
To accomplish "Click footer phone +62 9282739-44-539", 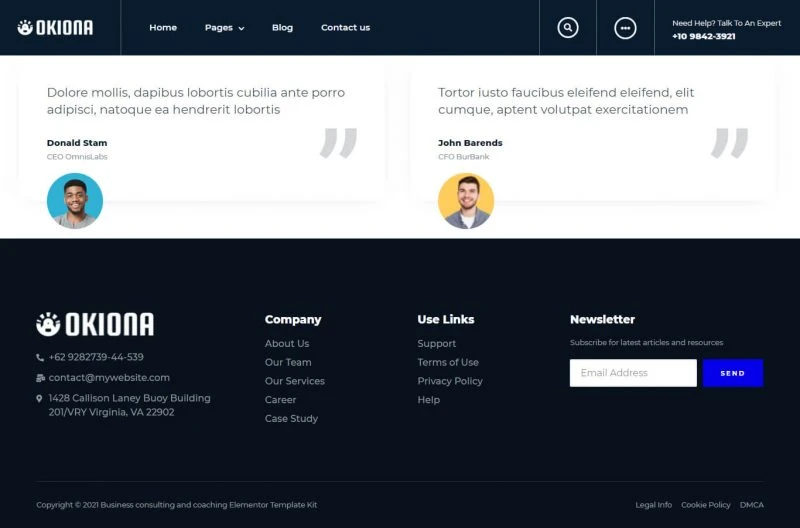I will [96, 357].
